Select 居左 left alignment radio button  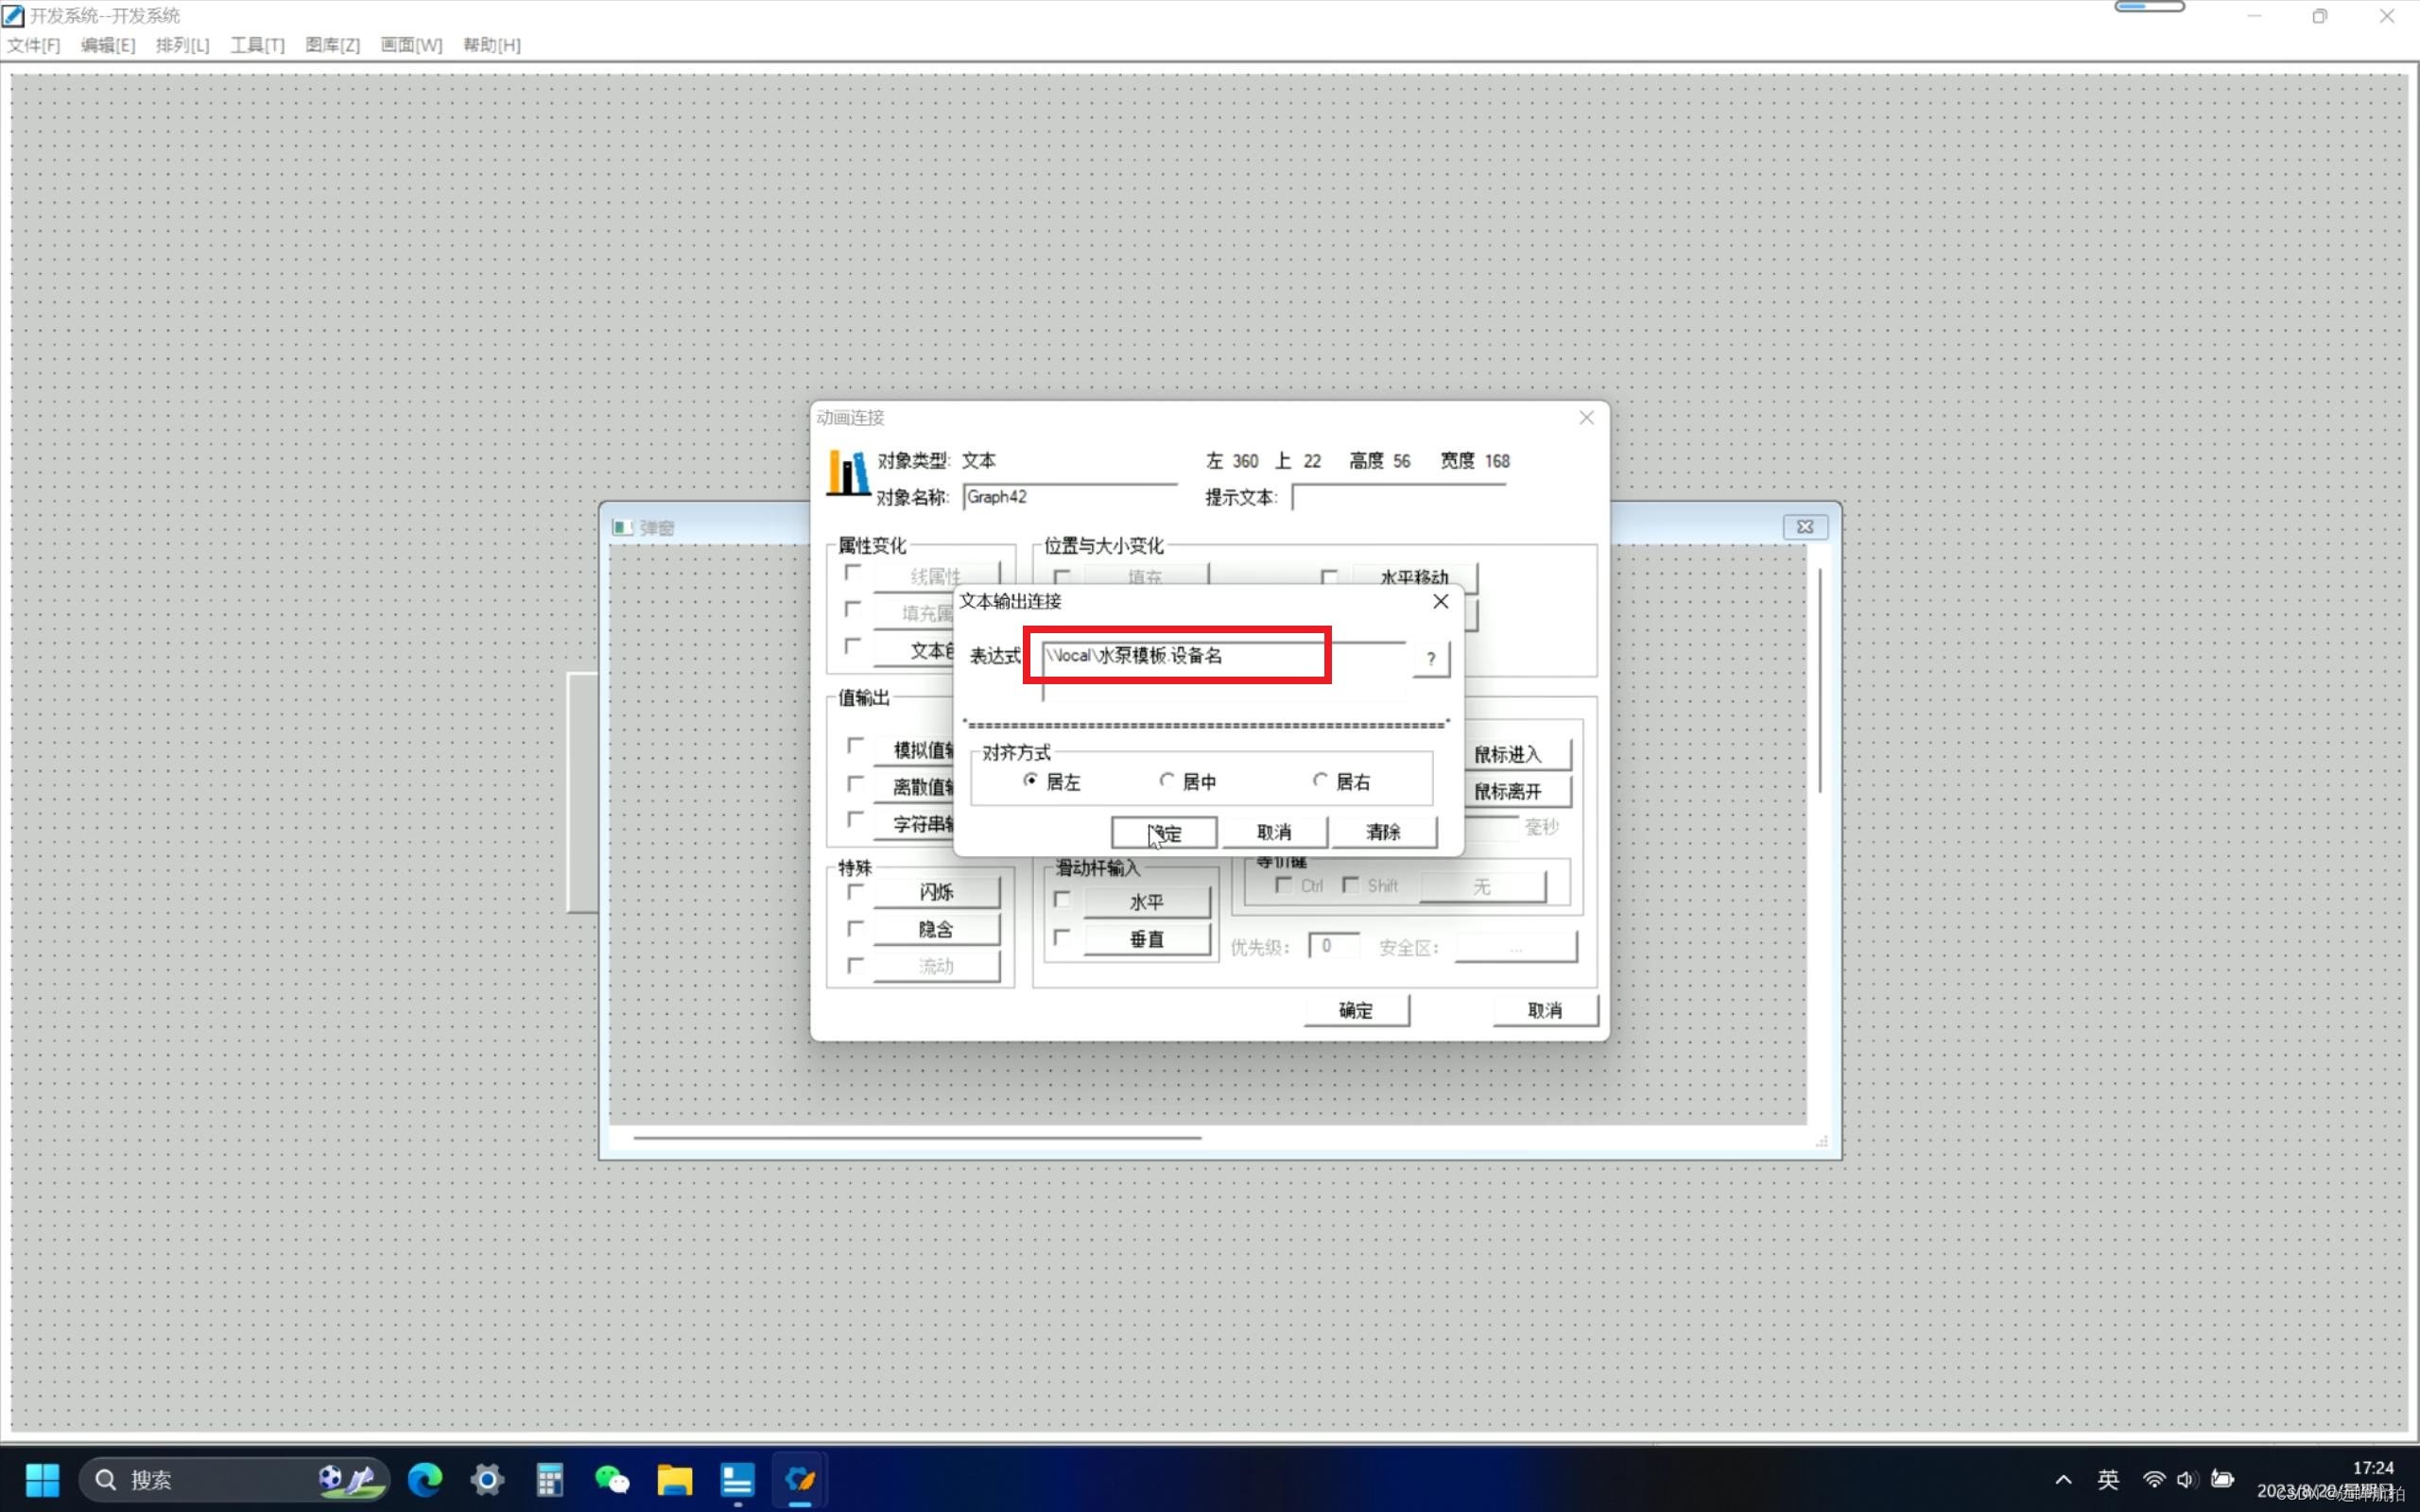point(1030,780)
